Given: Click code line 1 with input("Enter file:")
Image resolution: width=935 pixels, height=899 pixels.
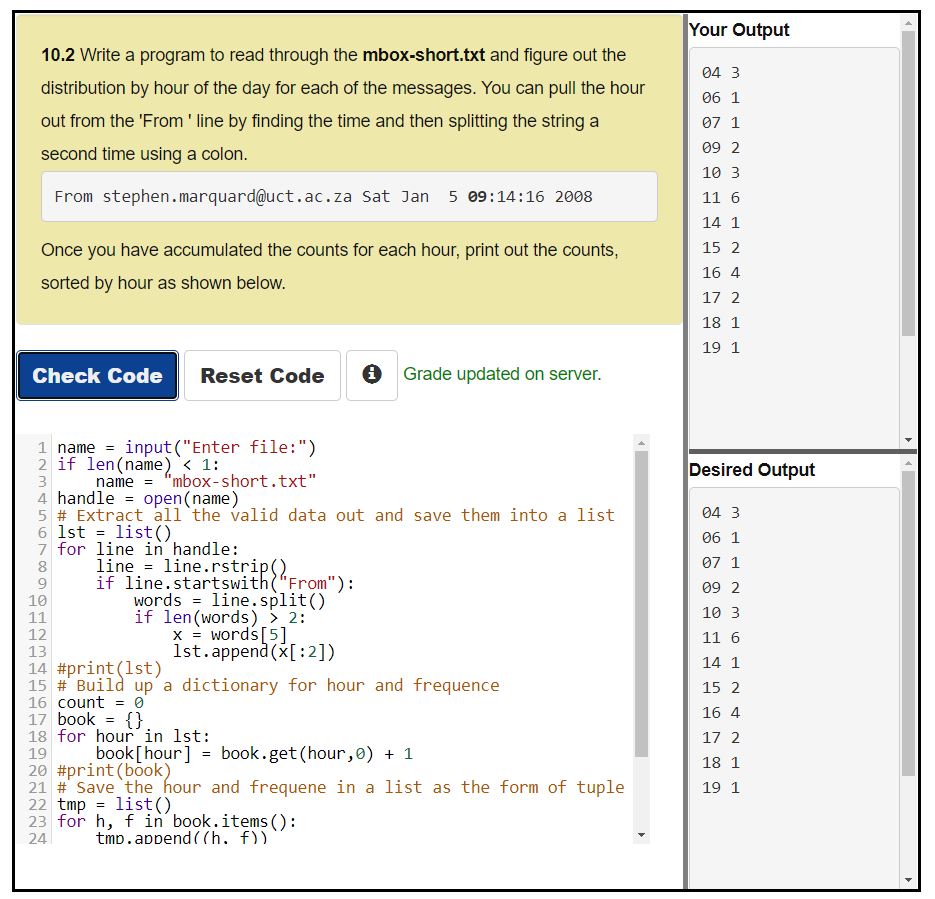Looking at the screenshot, I should (x=187, y=447).
